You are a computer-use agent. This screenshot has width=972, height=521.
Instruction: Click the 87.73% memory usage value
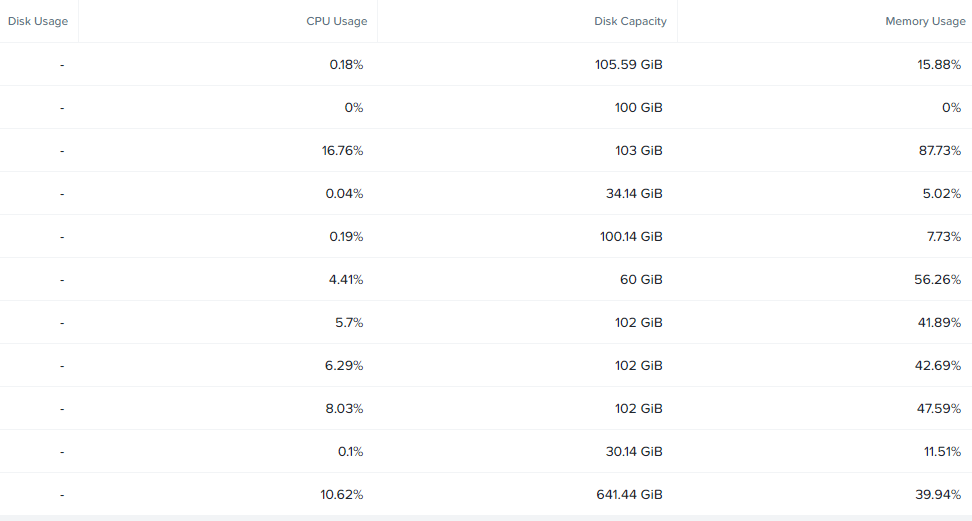point(940,151)
